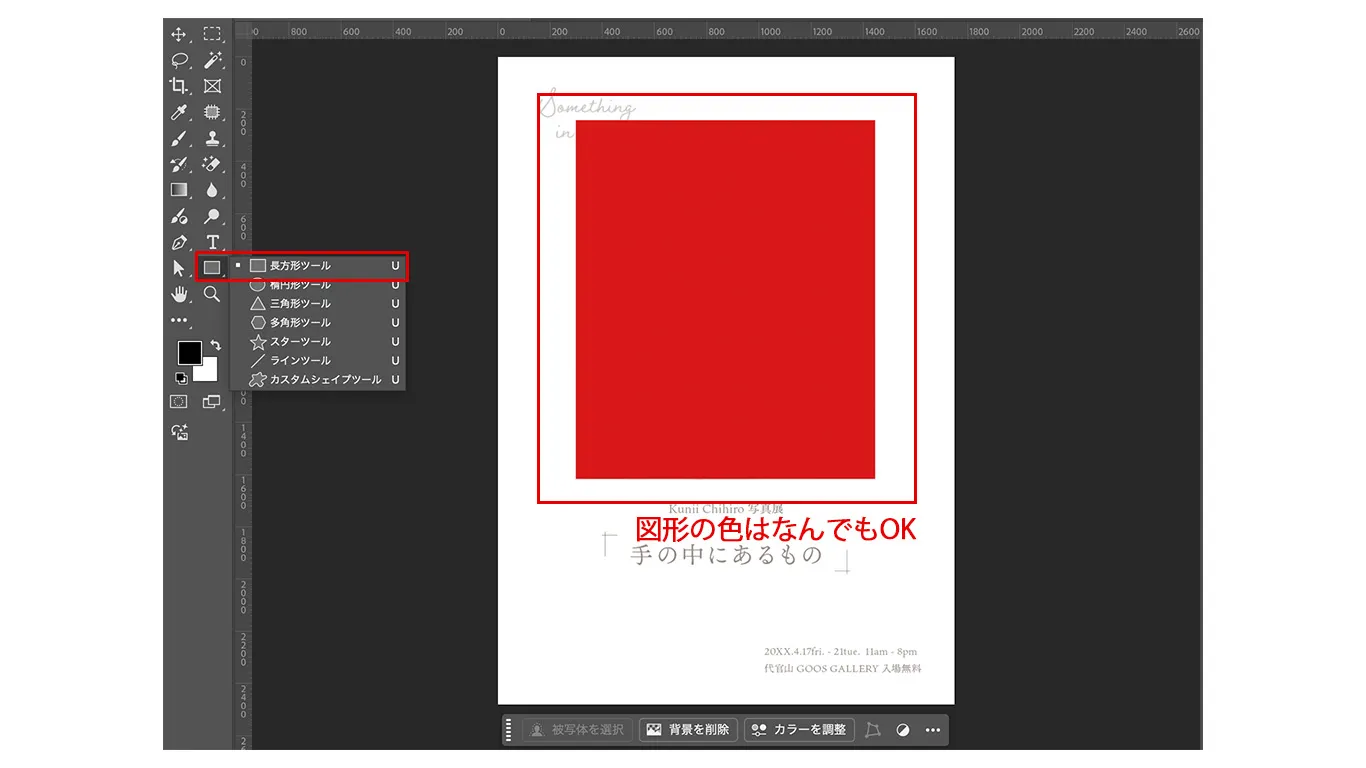Click the カラーを調整 button

[799, 730]
